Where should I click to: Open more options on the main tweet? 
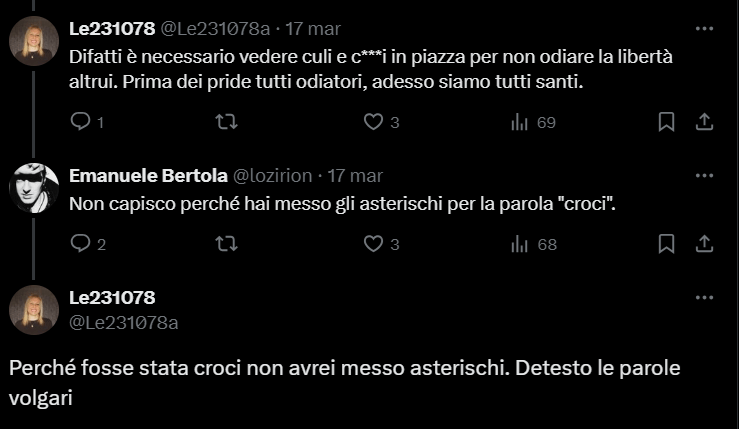[x=703, y=297]
